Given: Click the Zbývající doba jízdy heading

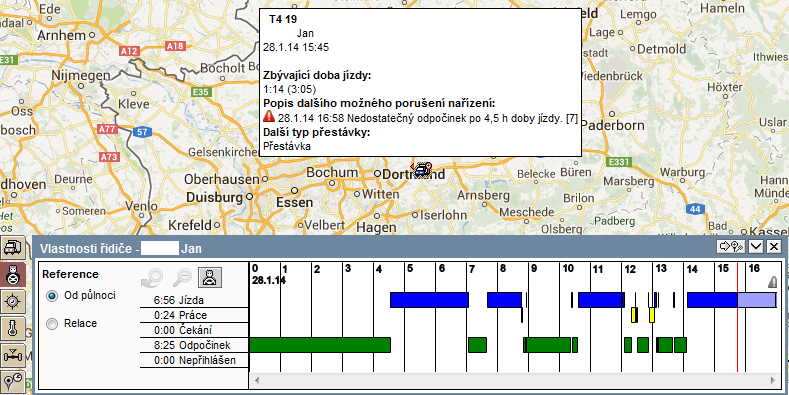Looking at the screenshot, I should tap(317, 75).
